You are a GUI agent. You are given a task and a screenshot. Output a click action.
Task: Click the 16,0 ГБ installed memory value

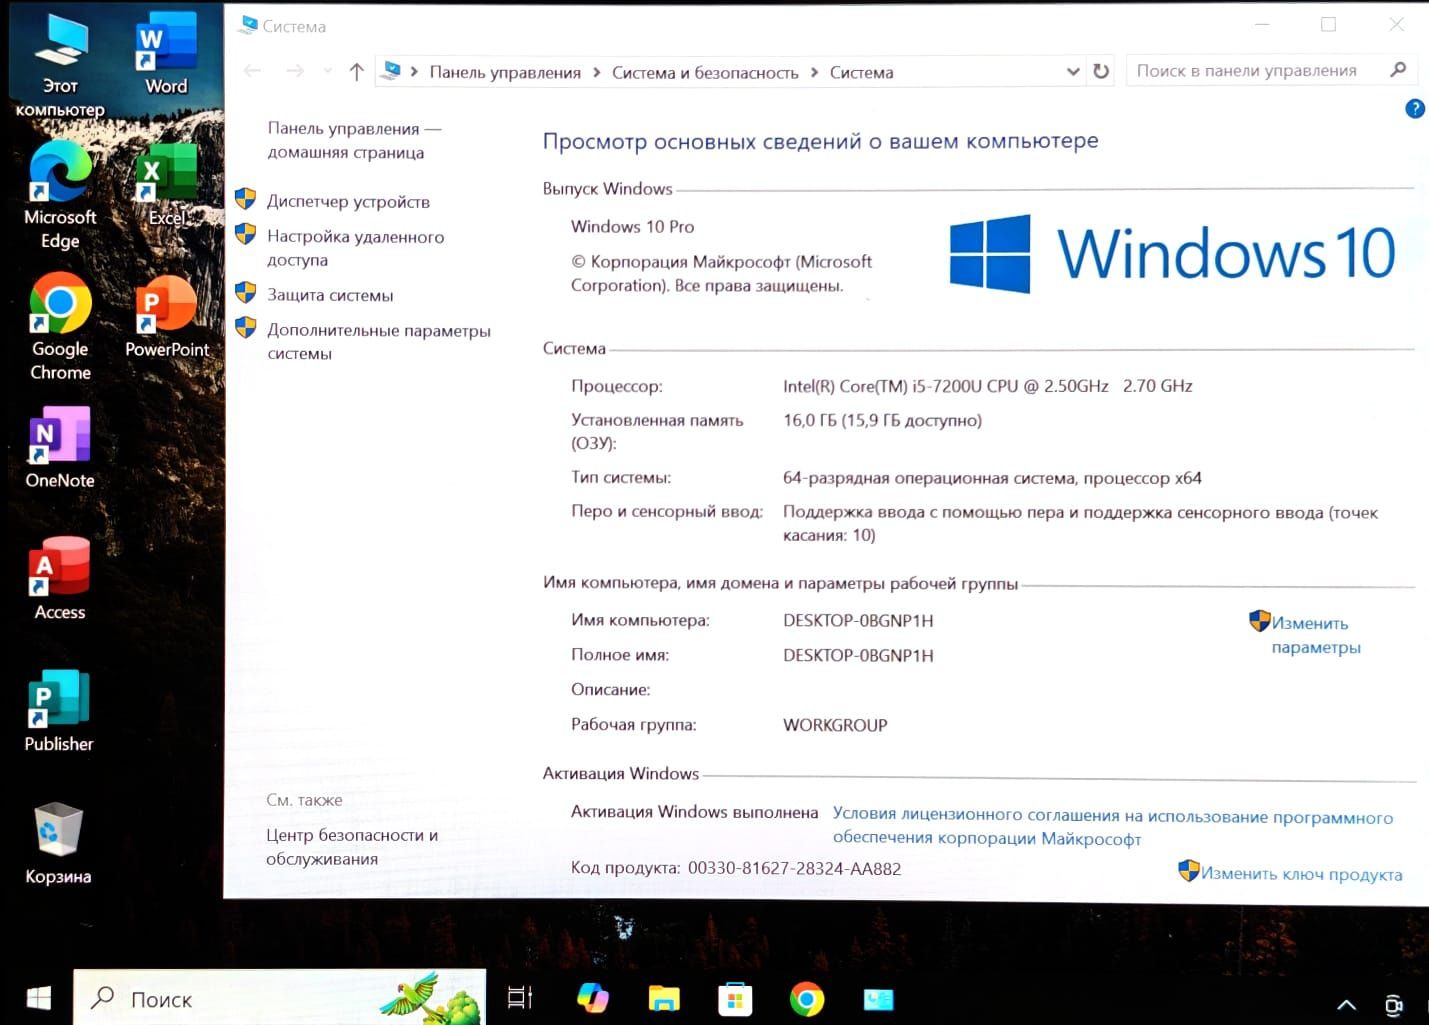pos(882,420)
